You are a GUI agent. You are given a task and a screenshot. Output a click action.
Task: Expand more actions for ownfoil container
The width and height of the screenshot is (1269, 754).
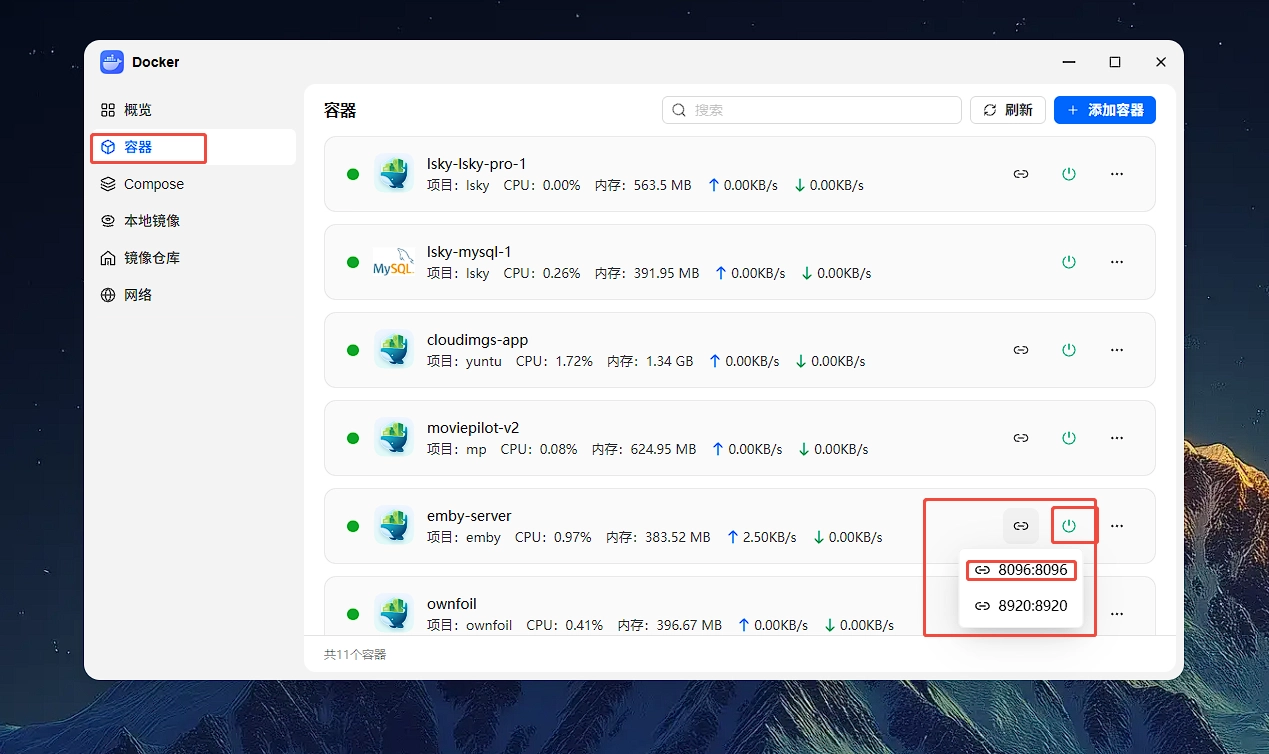1117,614
